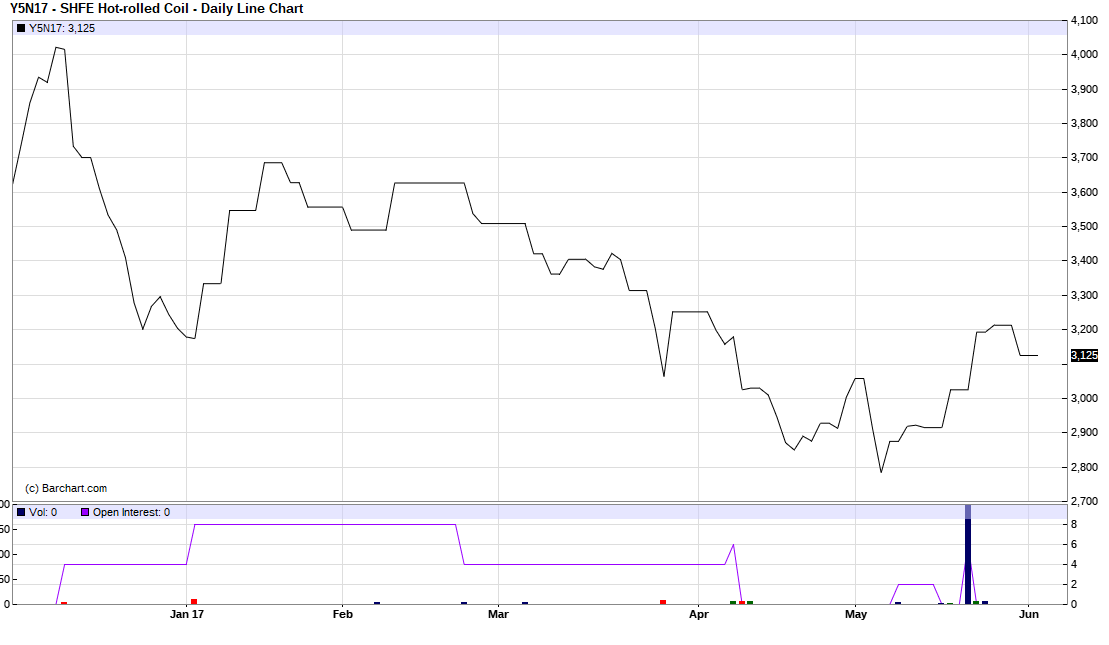1109x645 pixels.
Task: Select the Jun label on the date axis
Action: click(x=1029, y=614)
